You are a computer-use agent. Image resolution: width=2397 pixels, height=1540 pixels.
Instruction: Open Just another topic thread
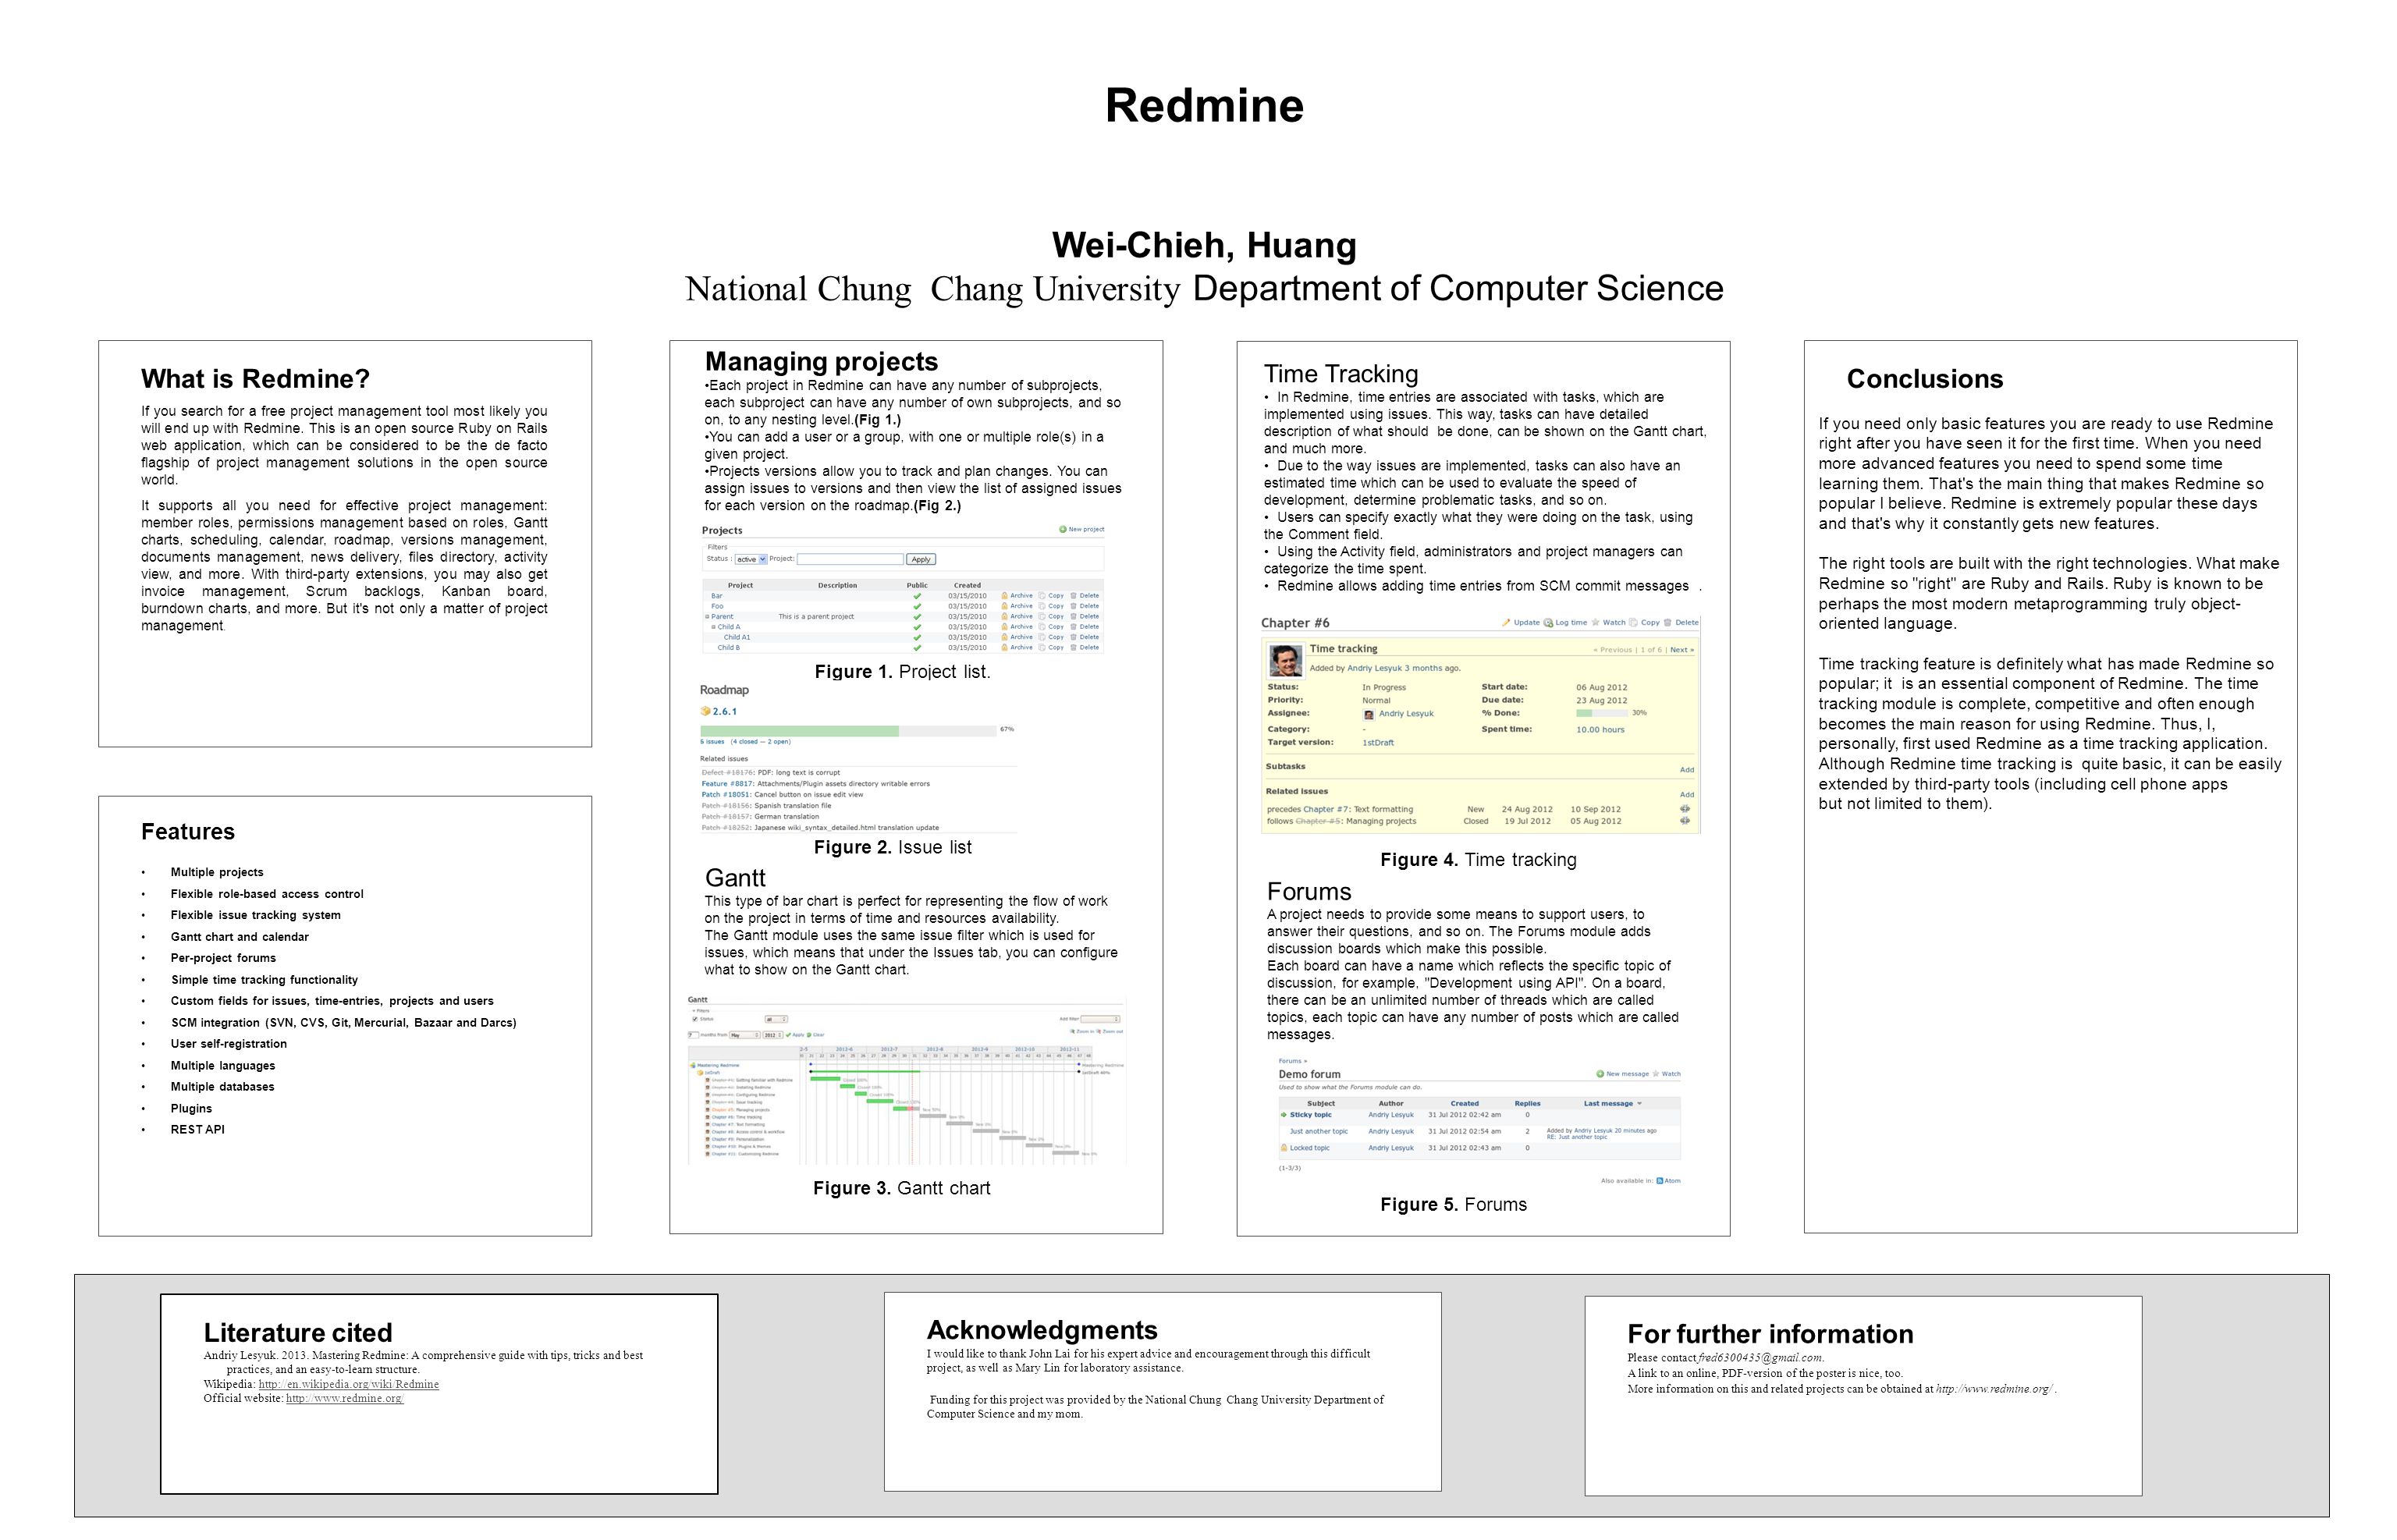click(1319, 1132)
